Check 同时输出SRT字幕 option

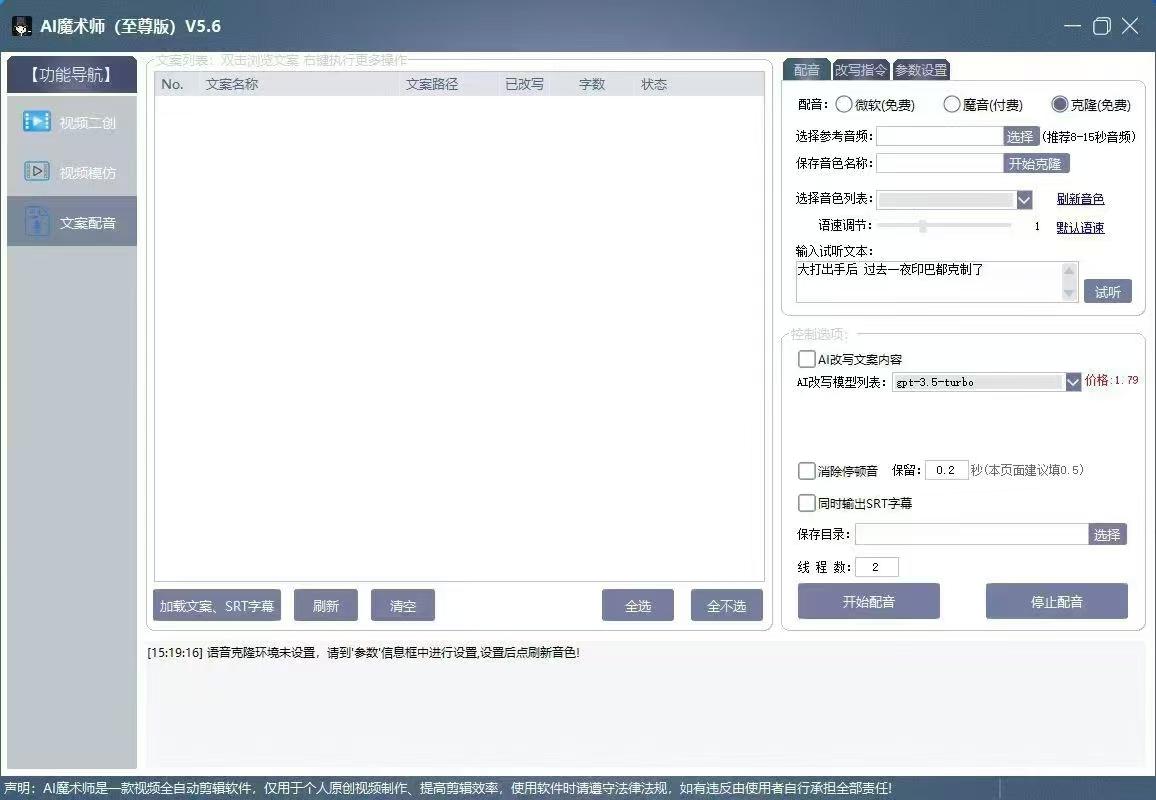807,503
